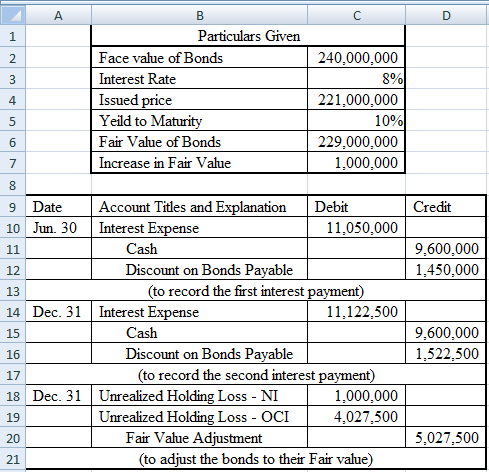489x472 pixels.
Task: Click 'Discount on Bonds Payable' in row 16
Action: [199, 354]
